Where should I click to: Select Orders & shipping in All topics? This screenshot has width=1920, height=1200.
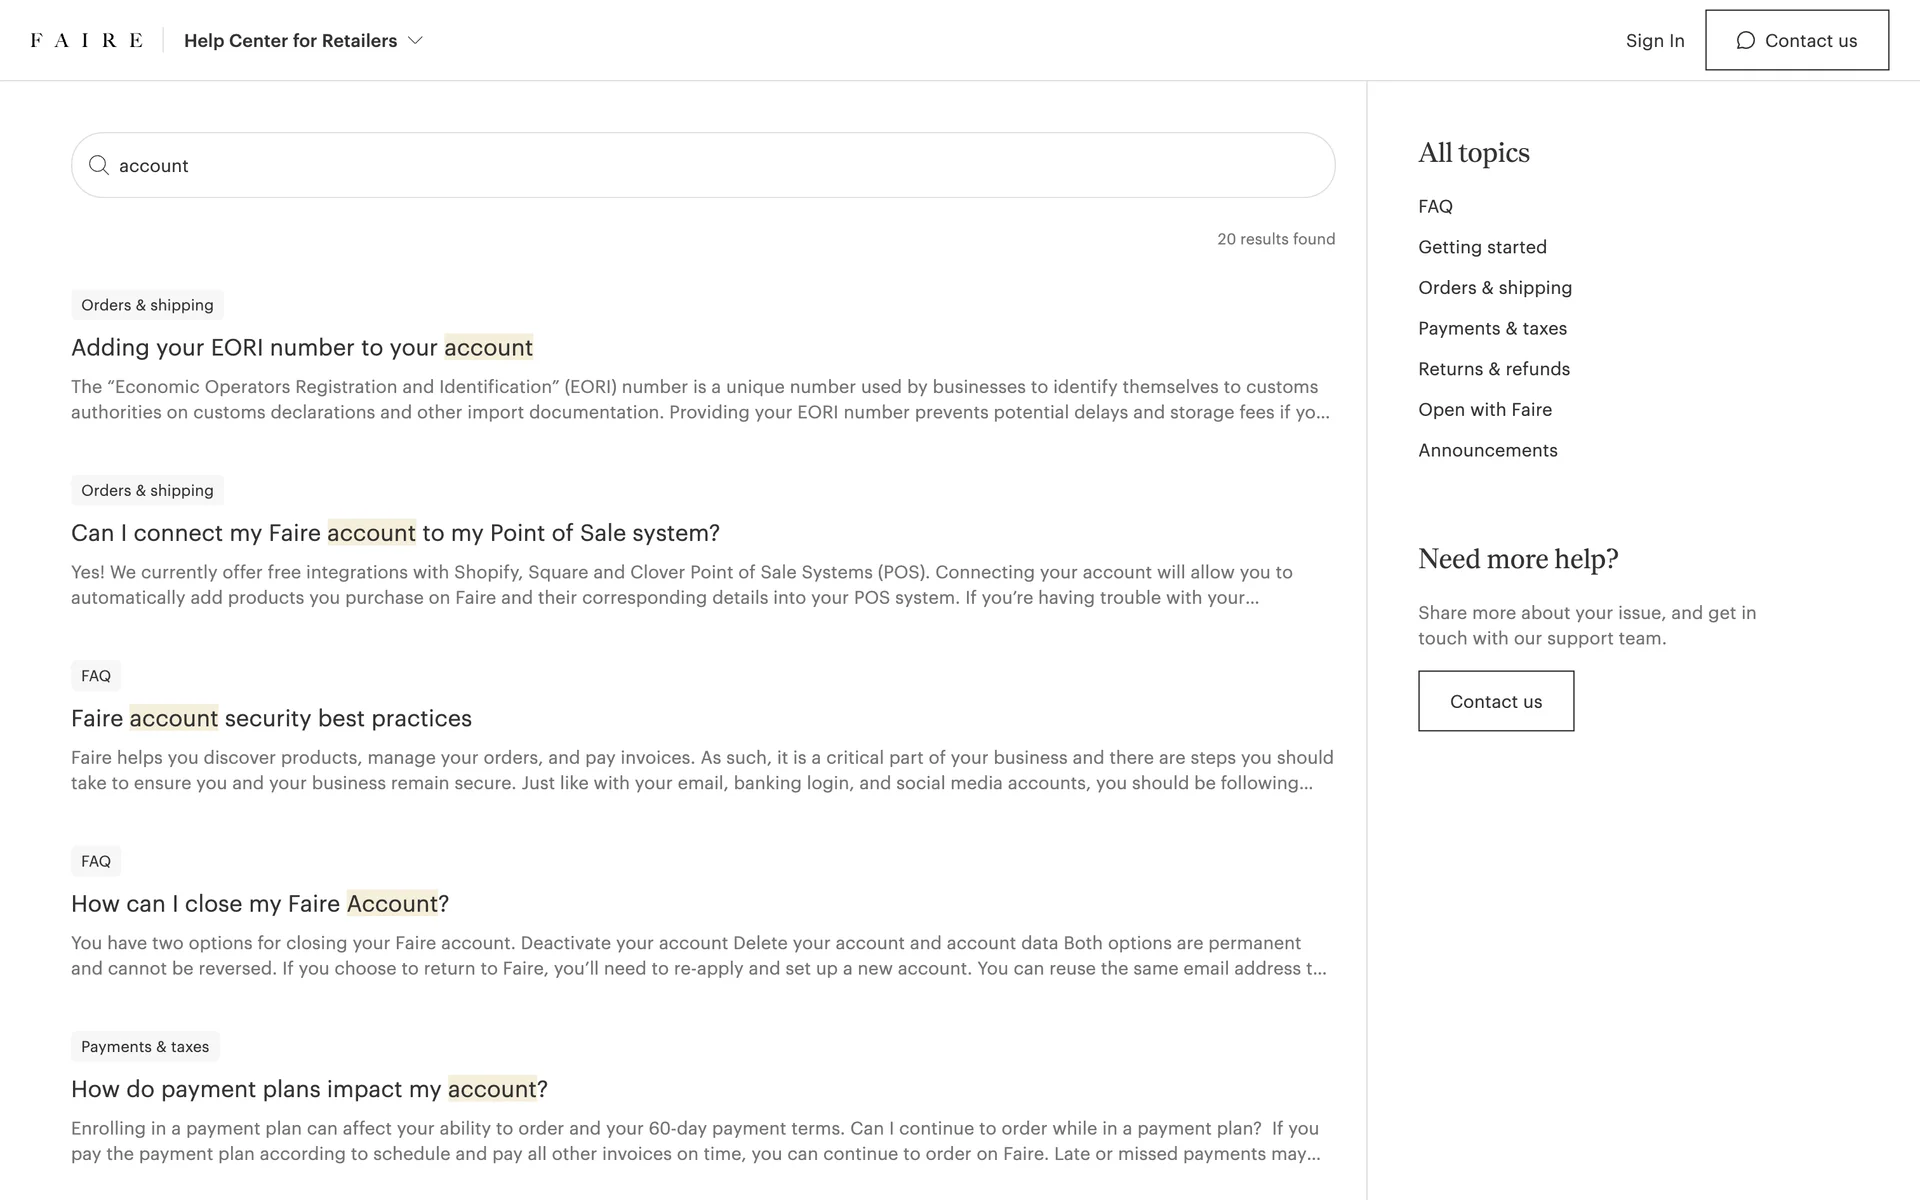click(x=1494, y=288)
